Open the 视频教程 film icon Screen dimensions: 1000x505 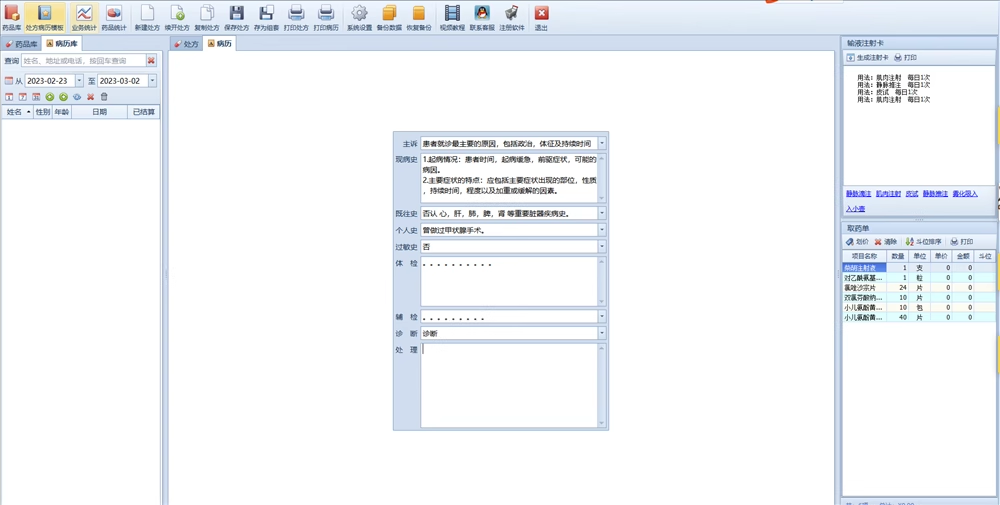(x=452, y=18)
